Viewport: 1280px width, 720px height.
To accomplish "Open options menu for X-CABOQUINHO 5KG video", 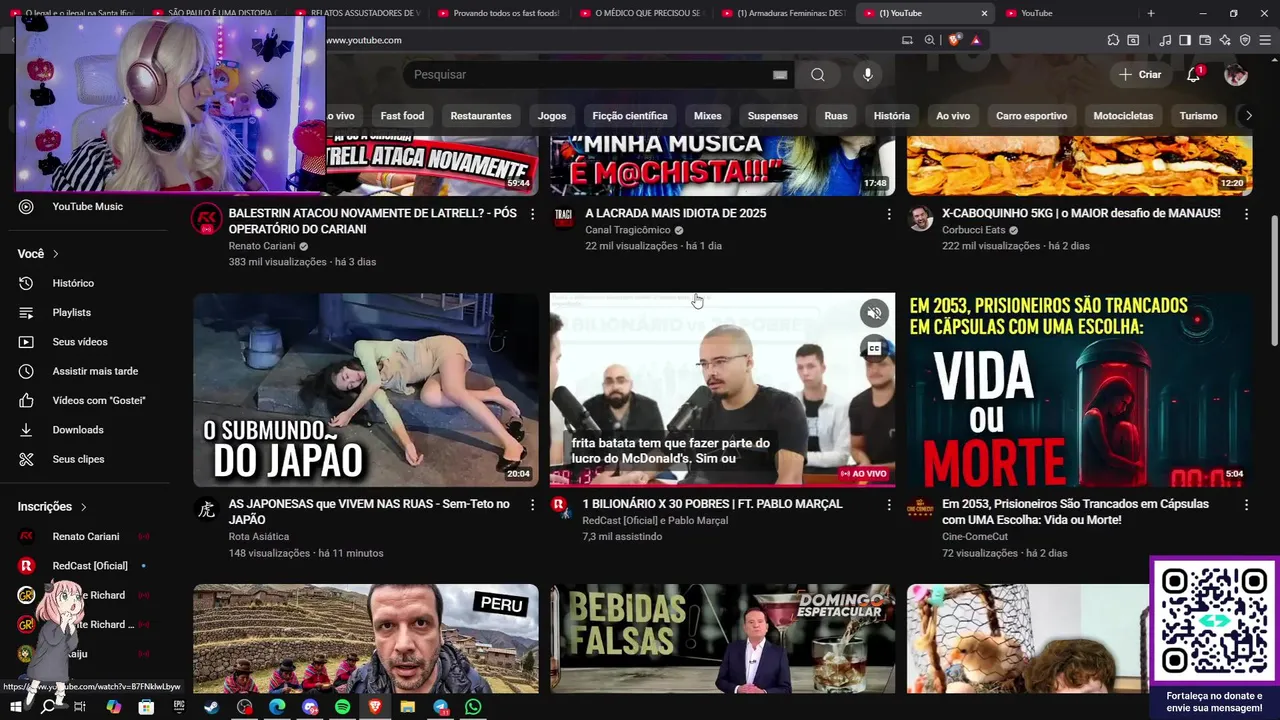I will [1246, 214].
